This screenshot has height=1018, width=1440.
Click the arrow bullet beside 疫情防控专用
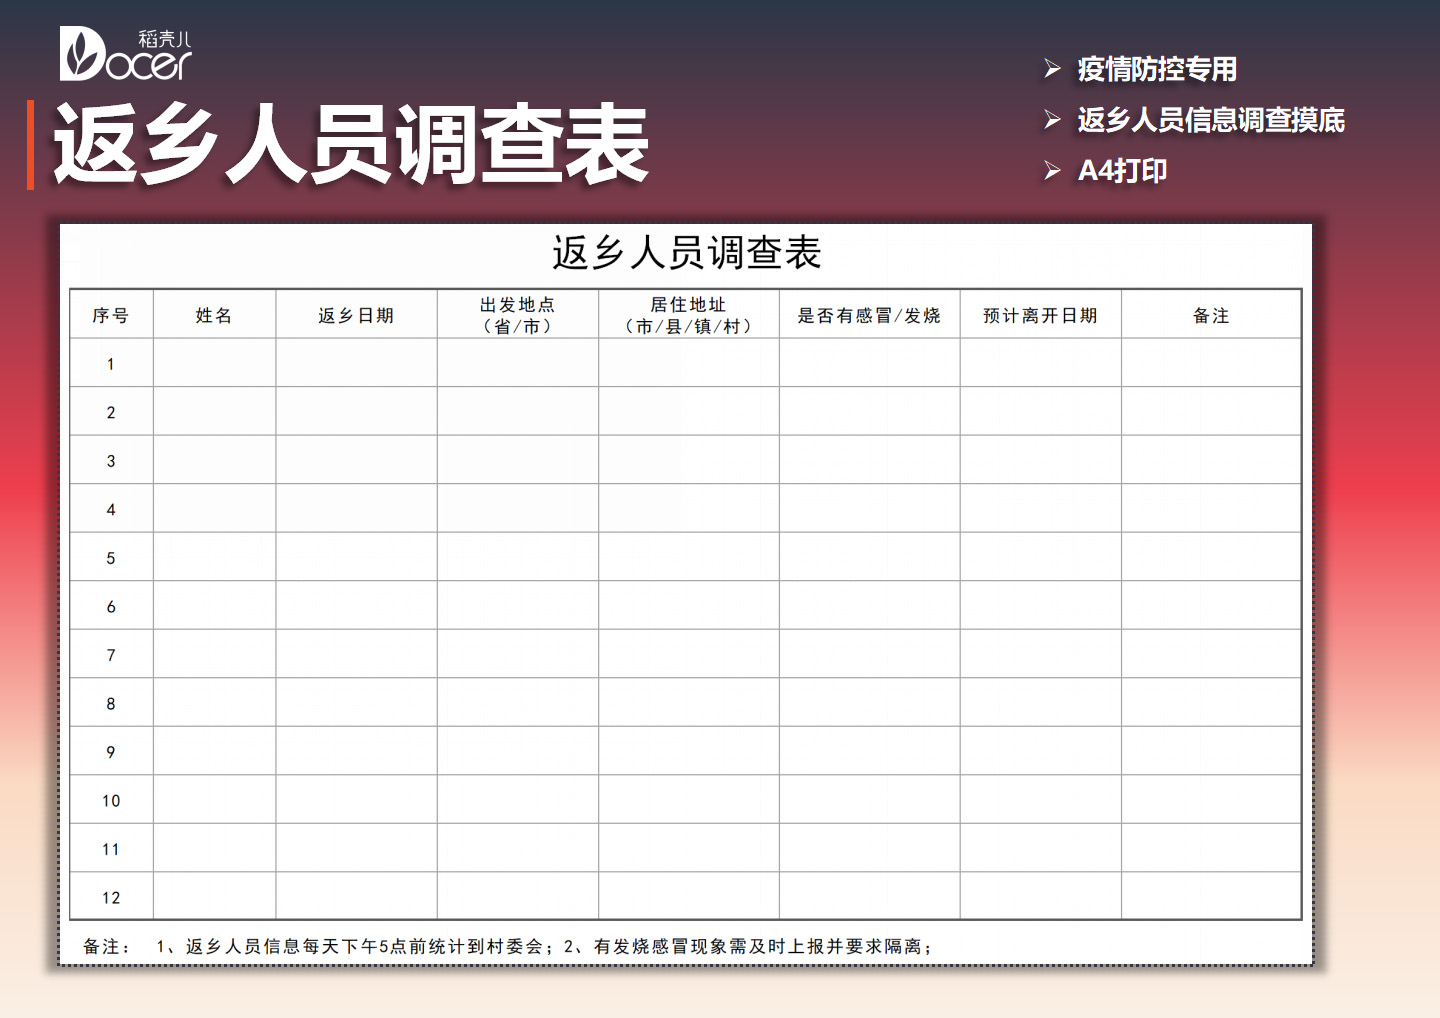point(1051,68)
